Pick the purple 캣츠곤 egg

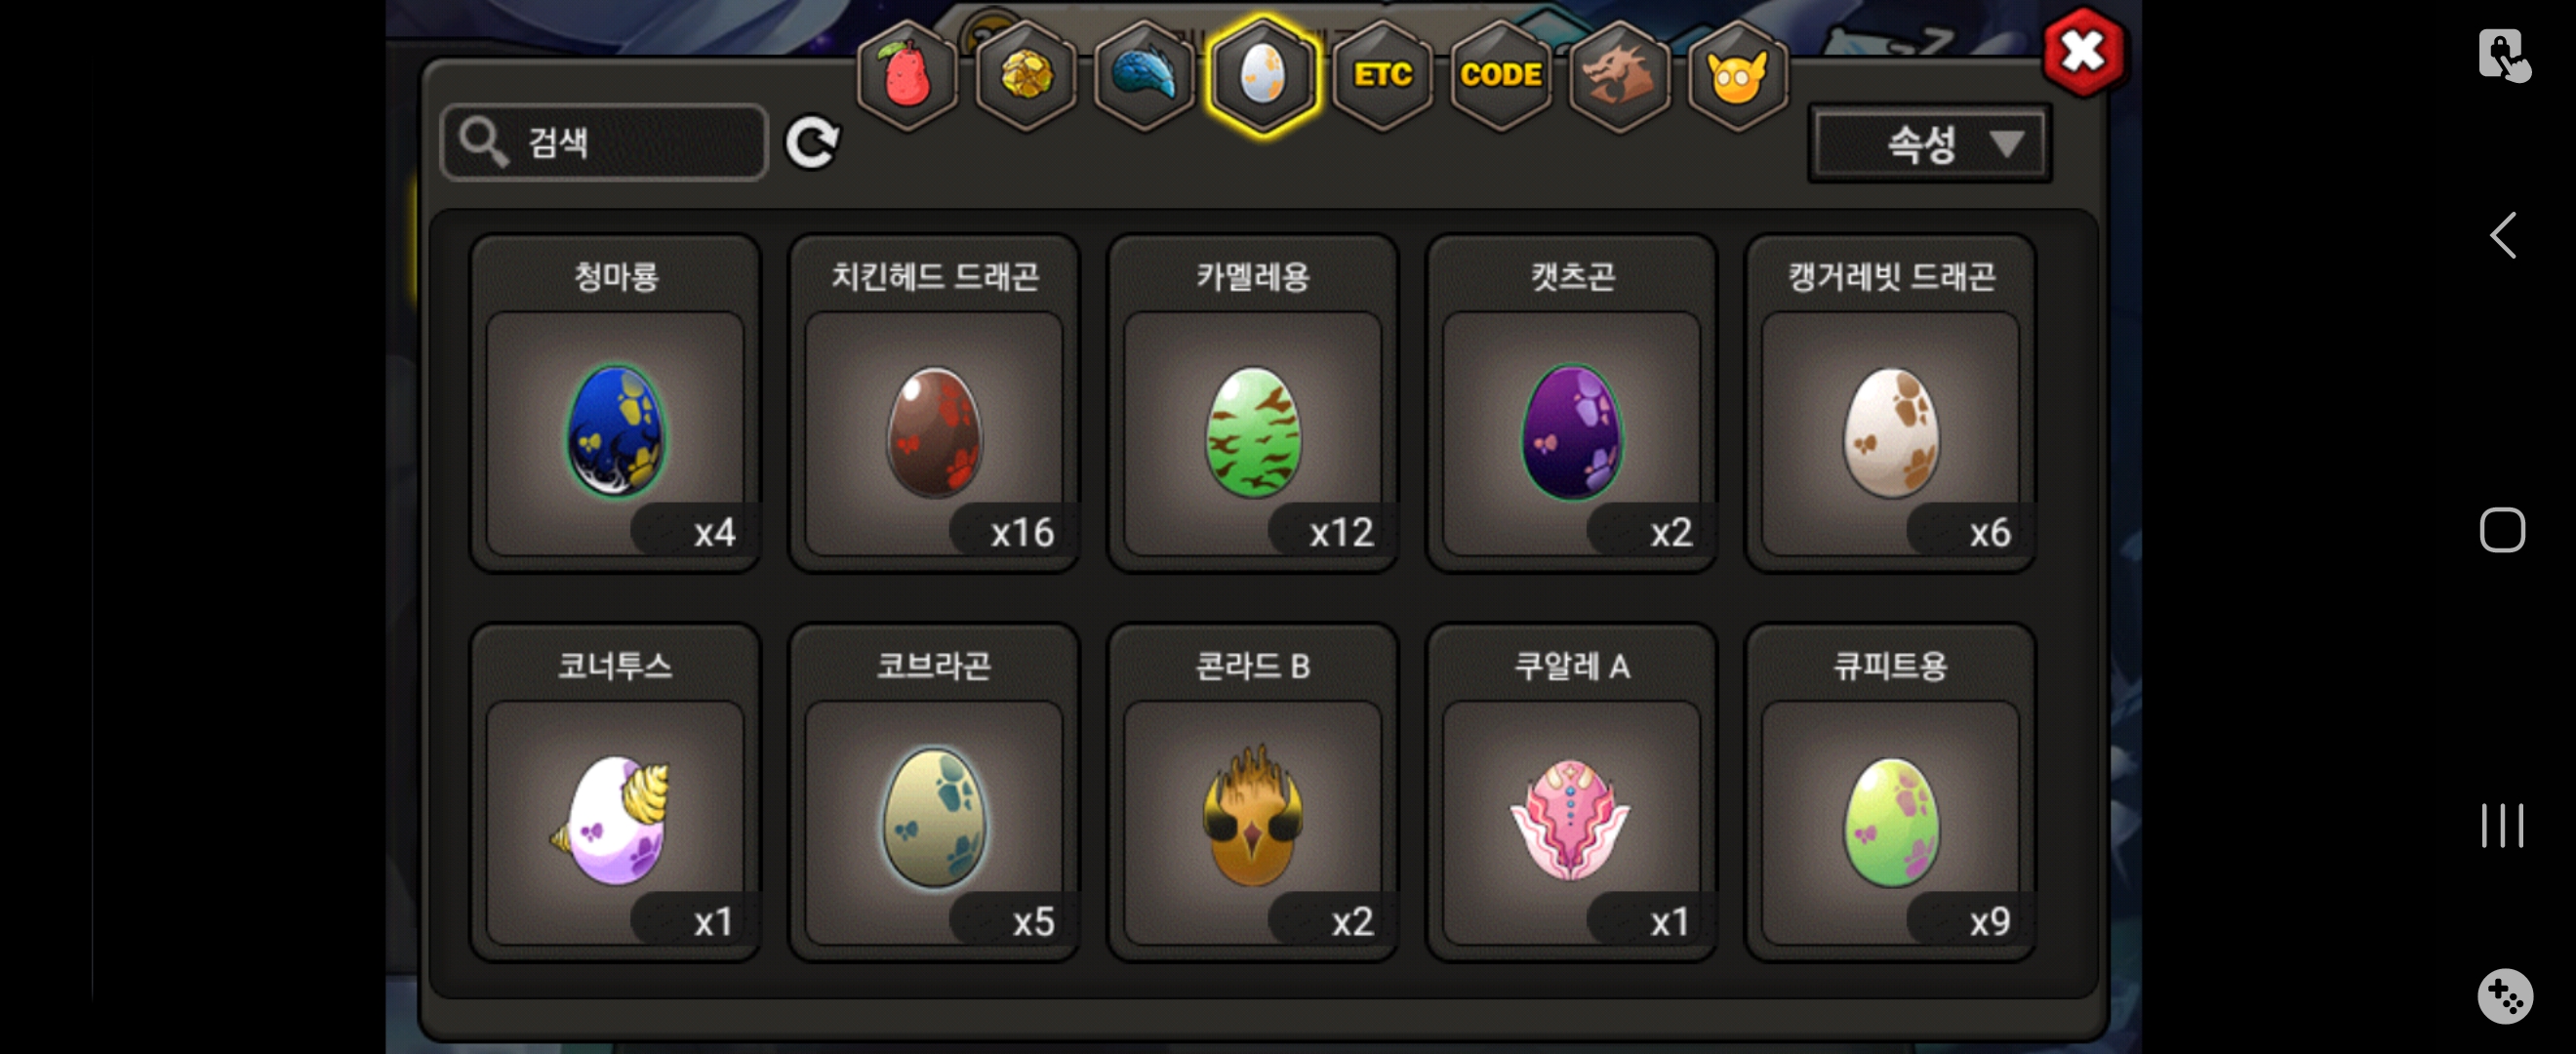click(x=1572, y=403)
